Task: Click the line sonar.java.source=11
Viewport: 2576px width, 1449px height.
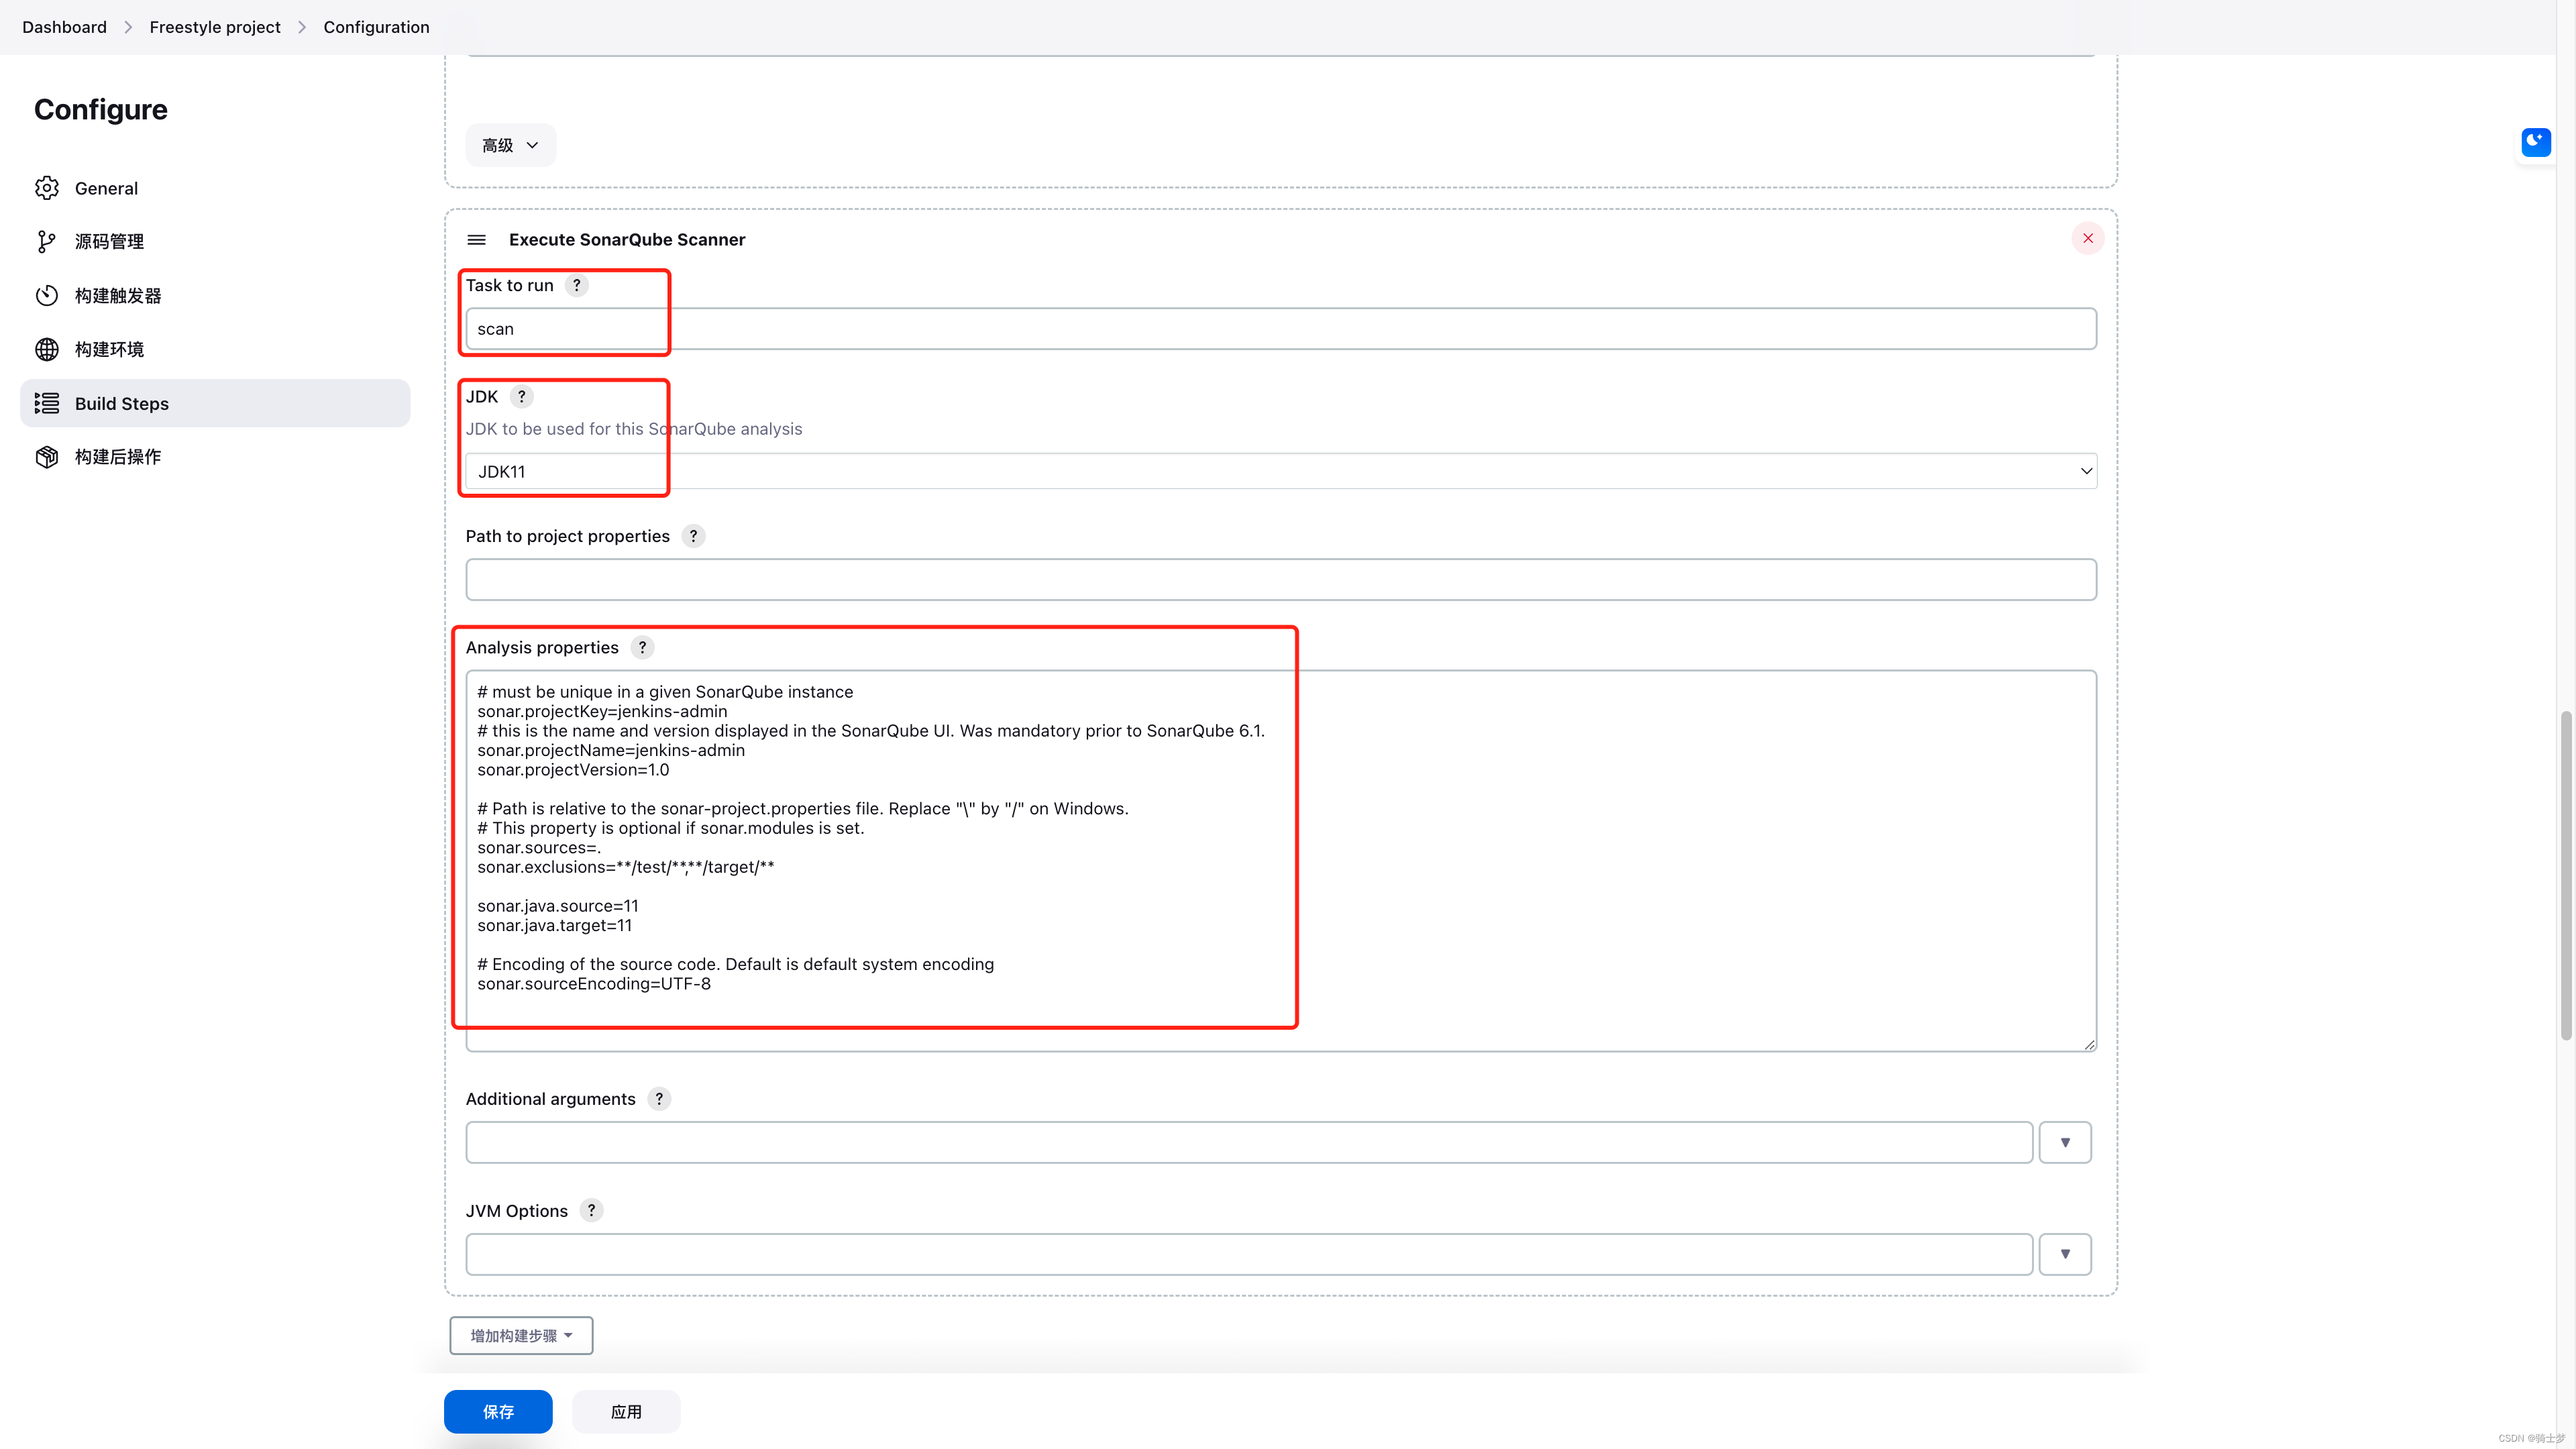Action: pyautogui.click(x=558, y=906)
